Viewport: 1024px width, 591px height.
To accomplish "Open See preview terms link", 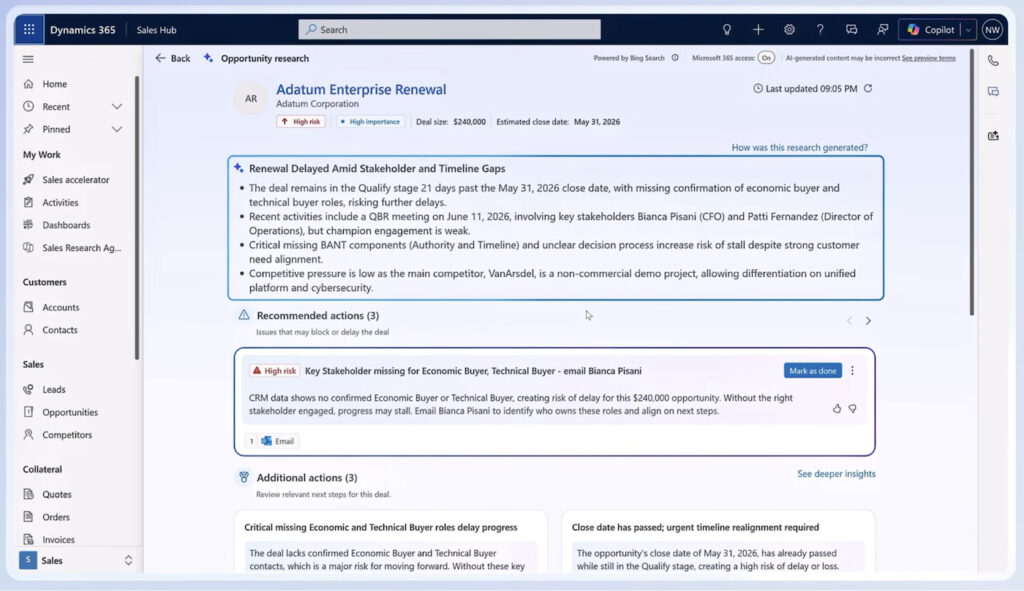I will 928,58.
